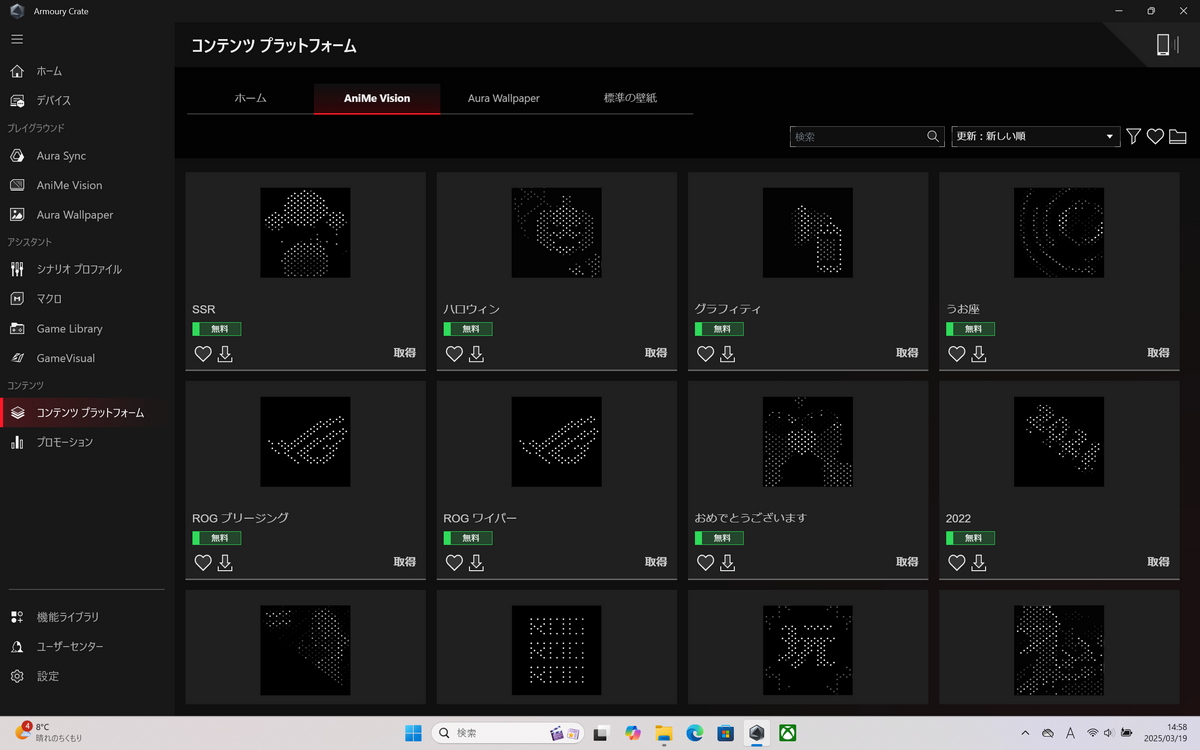Open the filter funnel icon
This screenshot has width=1200, height=750.
[1133, 137]
